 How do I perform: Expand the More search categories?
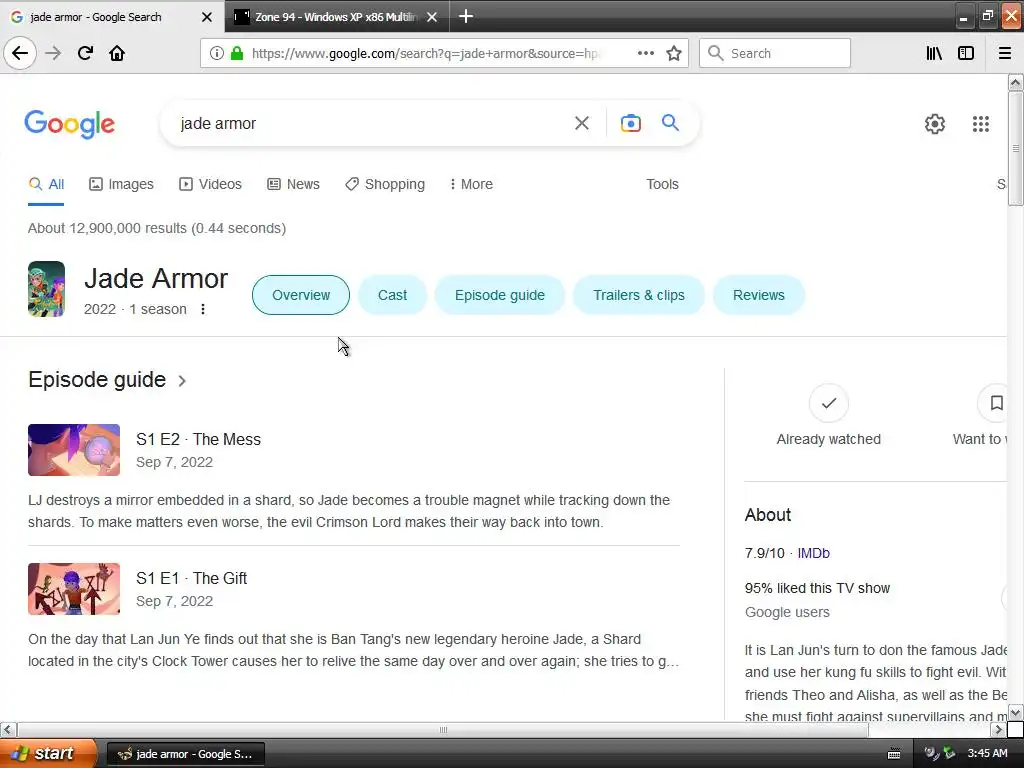point(471,184)
